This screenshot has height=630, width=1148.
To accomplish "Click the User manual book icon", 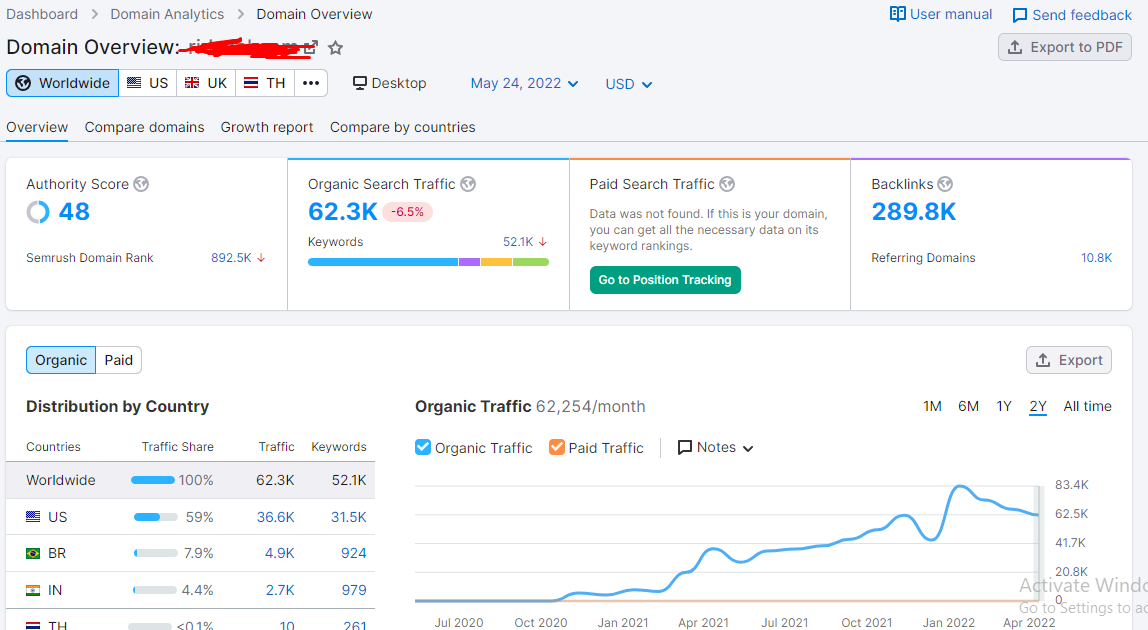I will pyautogui.click(x=897, y=14).
